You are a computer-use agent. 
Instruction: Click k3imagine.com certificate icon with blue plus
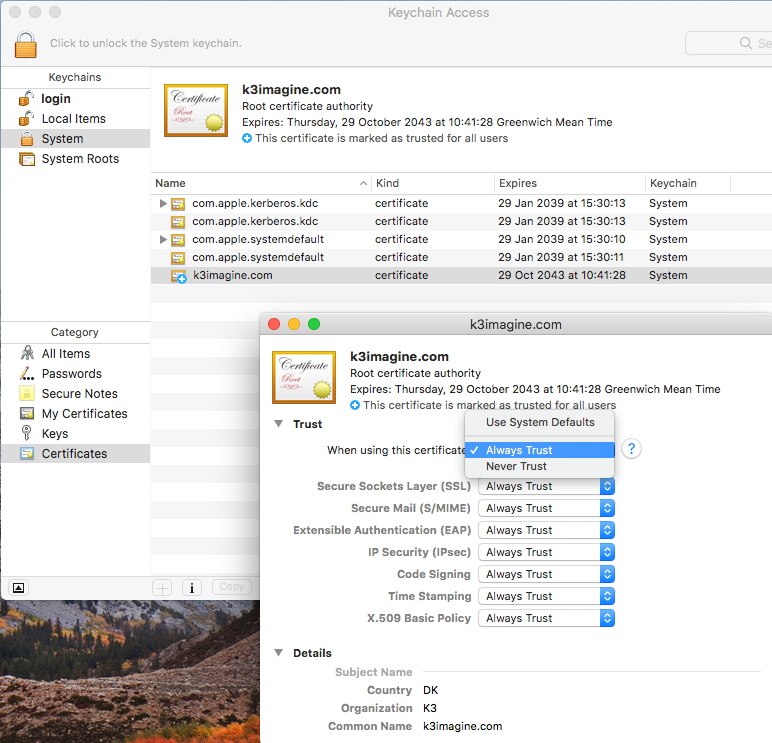(x=178, y=276)
